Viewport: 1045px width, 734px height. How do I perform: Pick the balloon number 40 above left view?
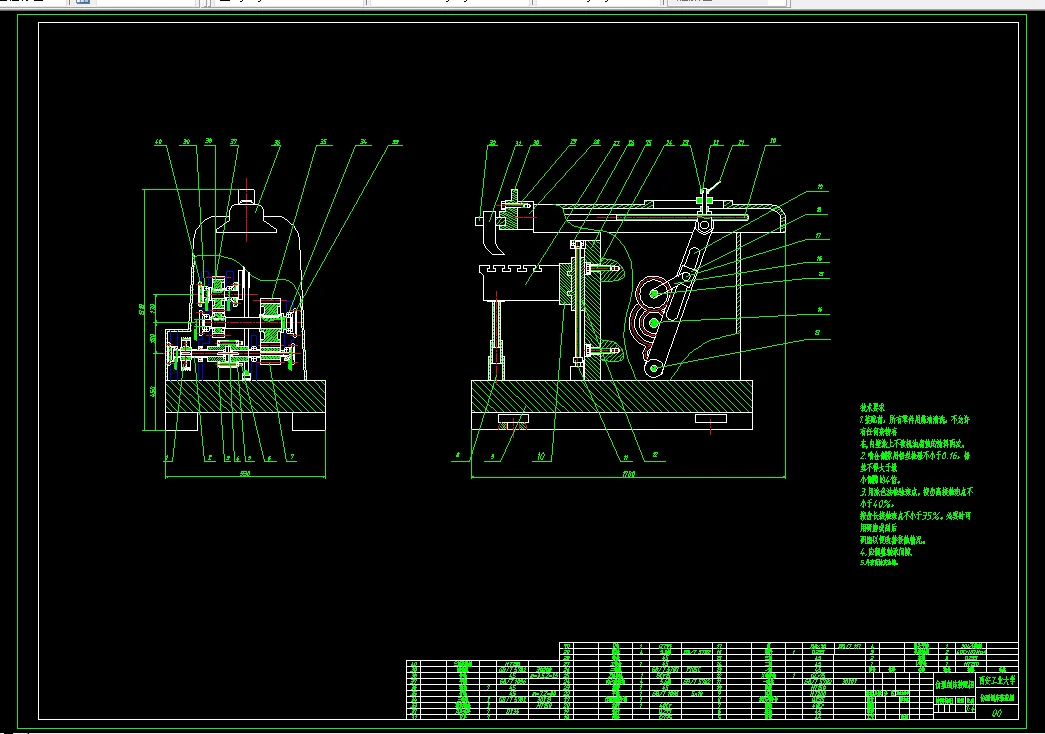tap(158, 141)
